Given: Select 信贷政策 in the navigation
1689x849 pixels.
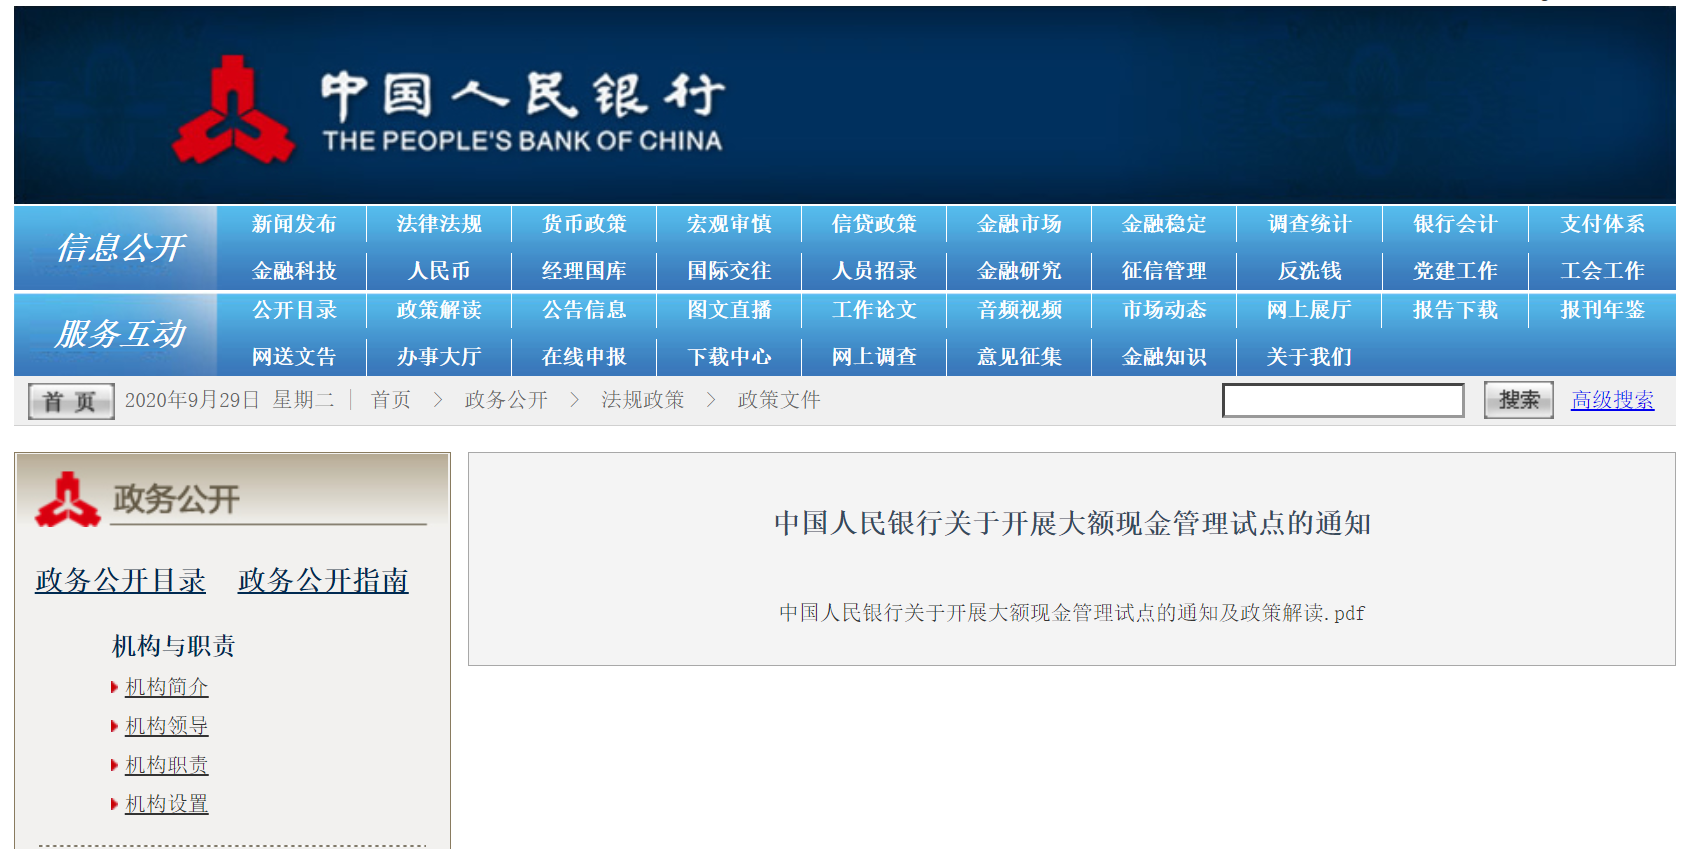Looking at the screenshot, I should click(x=874, y=224).
